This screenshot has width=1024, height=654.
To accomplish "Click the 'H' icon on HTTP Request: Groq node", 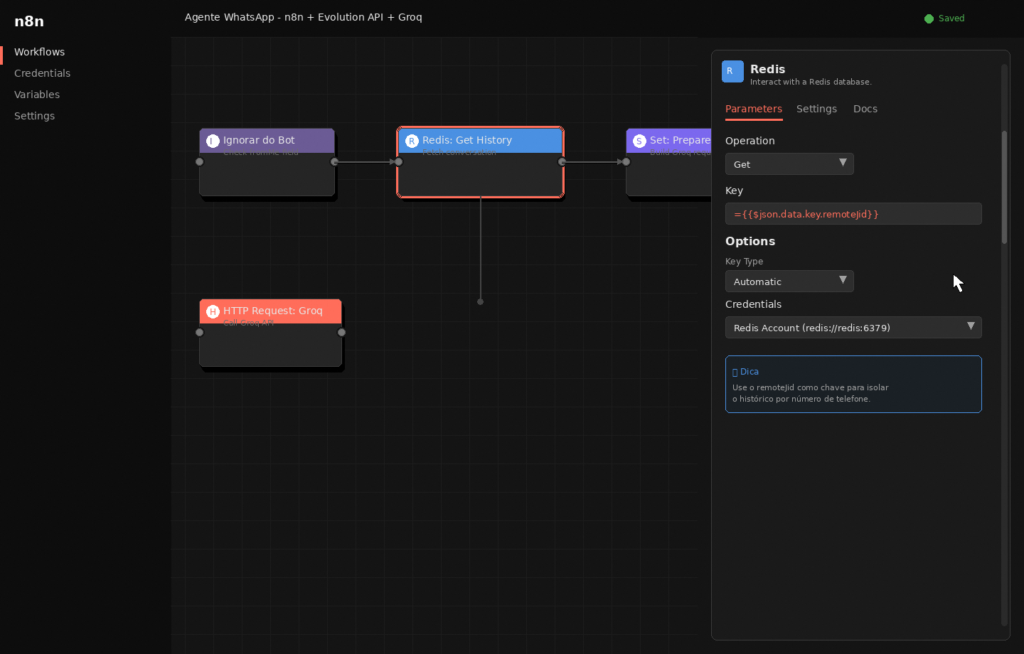I will [212, 312].
